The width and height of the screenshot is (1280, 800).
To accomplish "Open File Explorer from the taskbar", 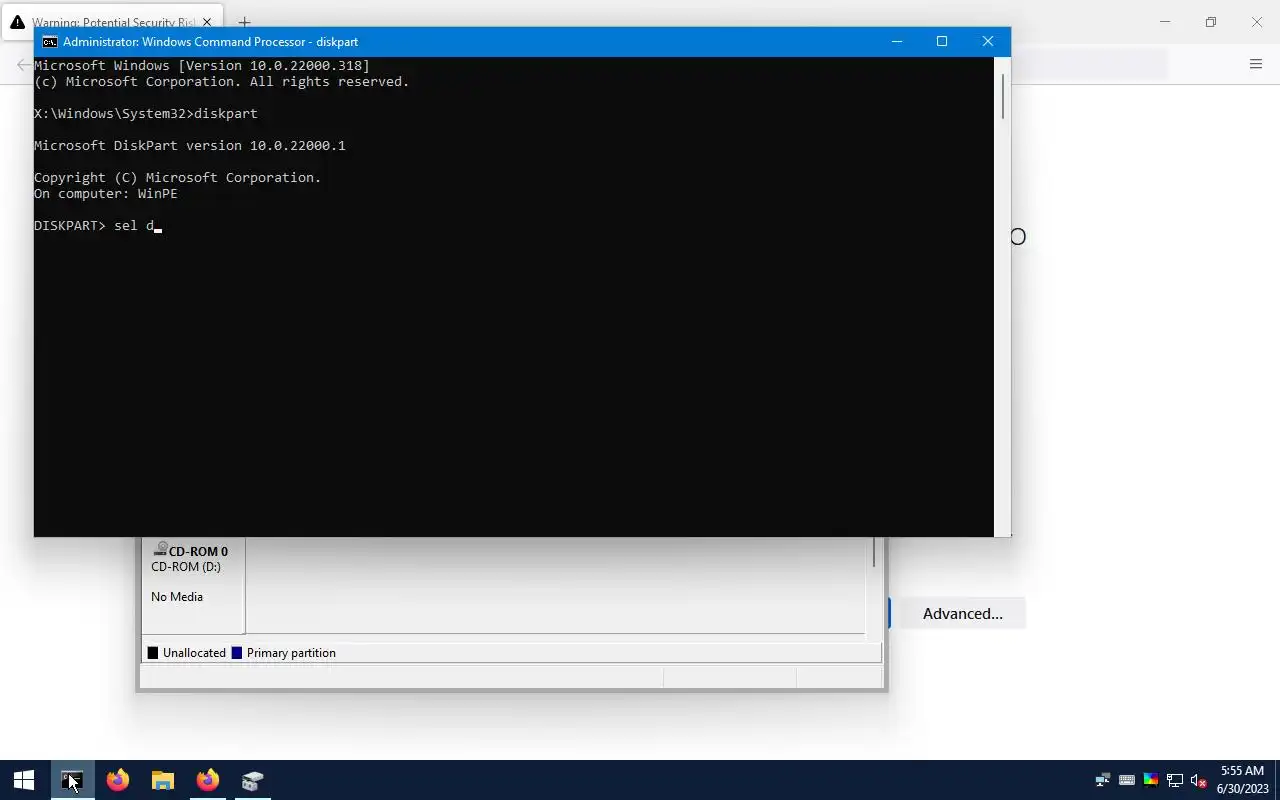I will pos(163,780).
